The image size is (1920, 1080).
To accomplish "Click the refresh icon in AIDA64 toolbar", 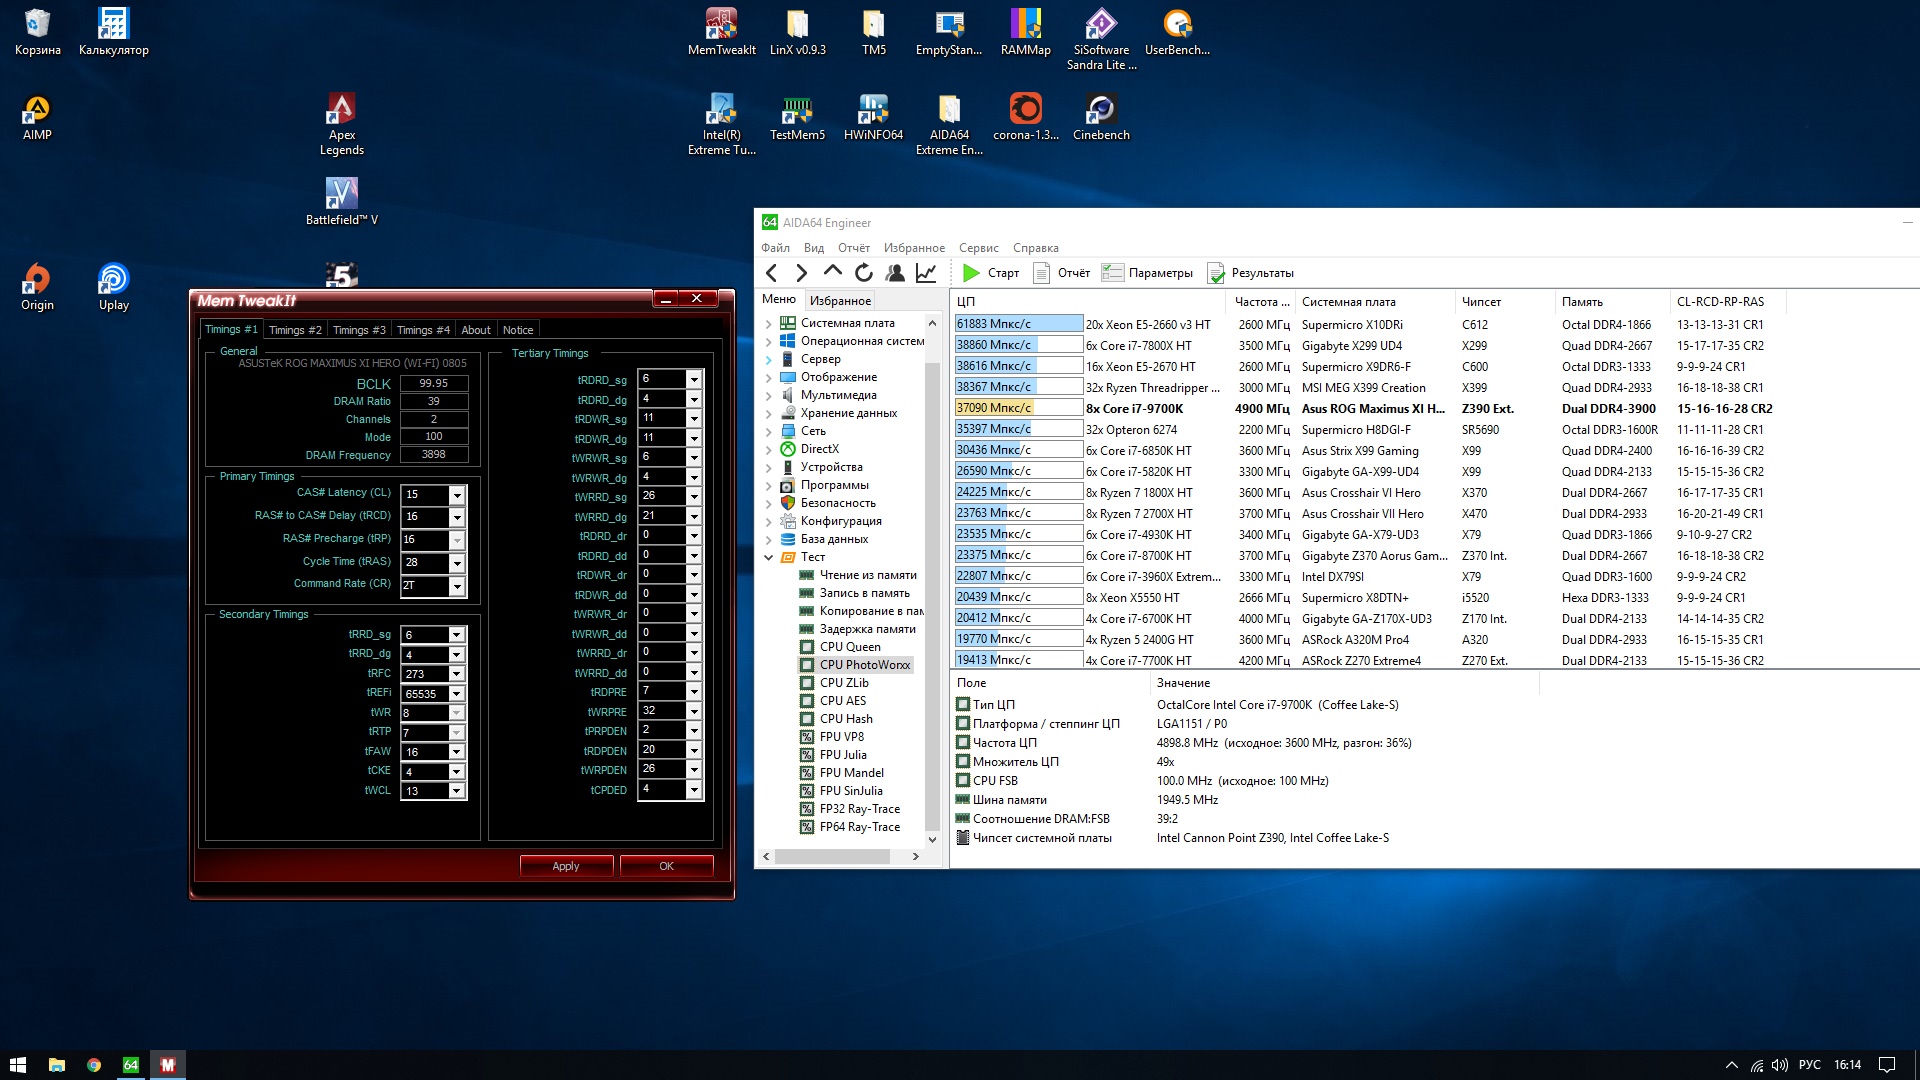I will 864,273.
